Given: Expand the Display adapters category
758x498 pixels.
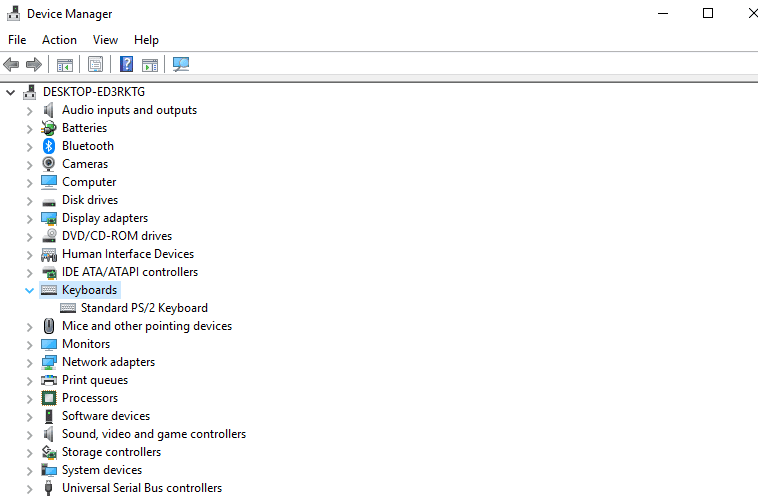Looking at the screenshot, I should (x=29, y=219).
